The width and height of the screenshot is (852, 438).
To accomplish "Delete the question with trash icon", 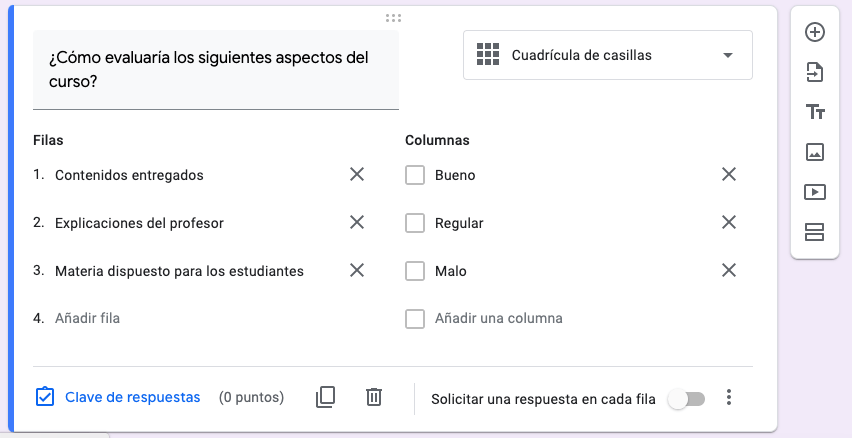I will tap(374, 397).
